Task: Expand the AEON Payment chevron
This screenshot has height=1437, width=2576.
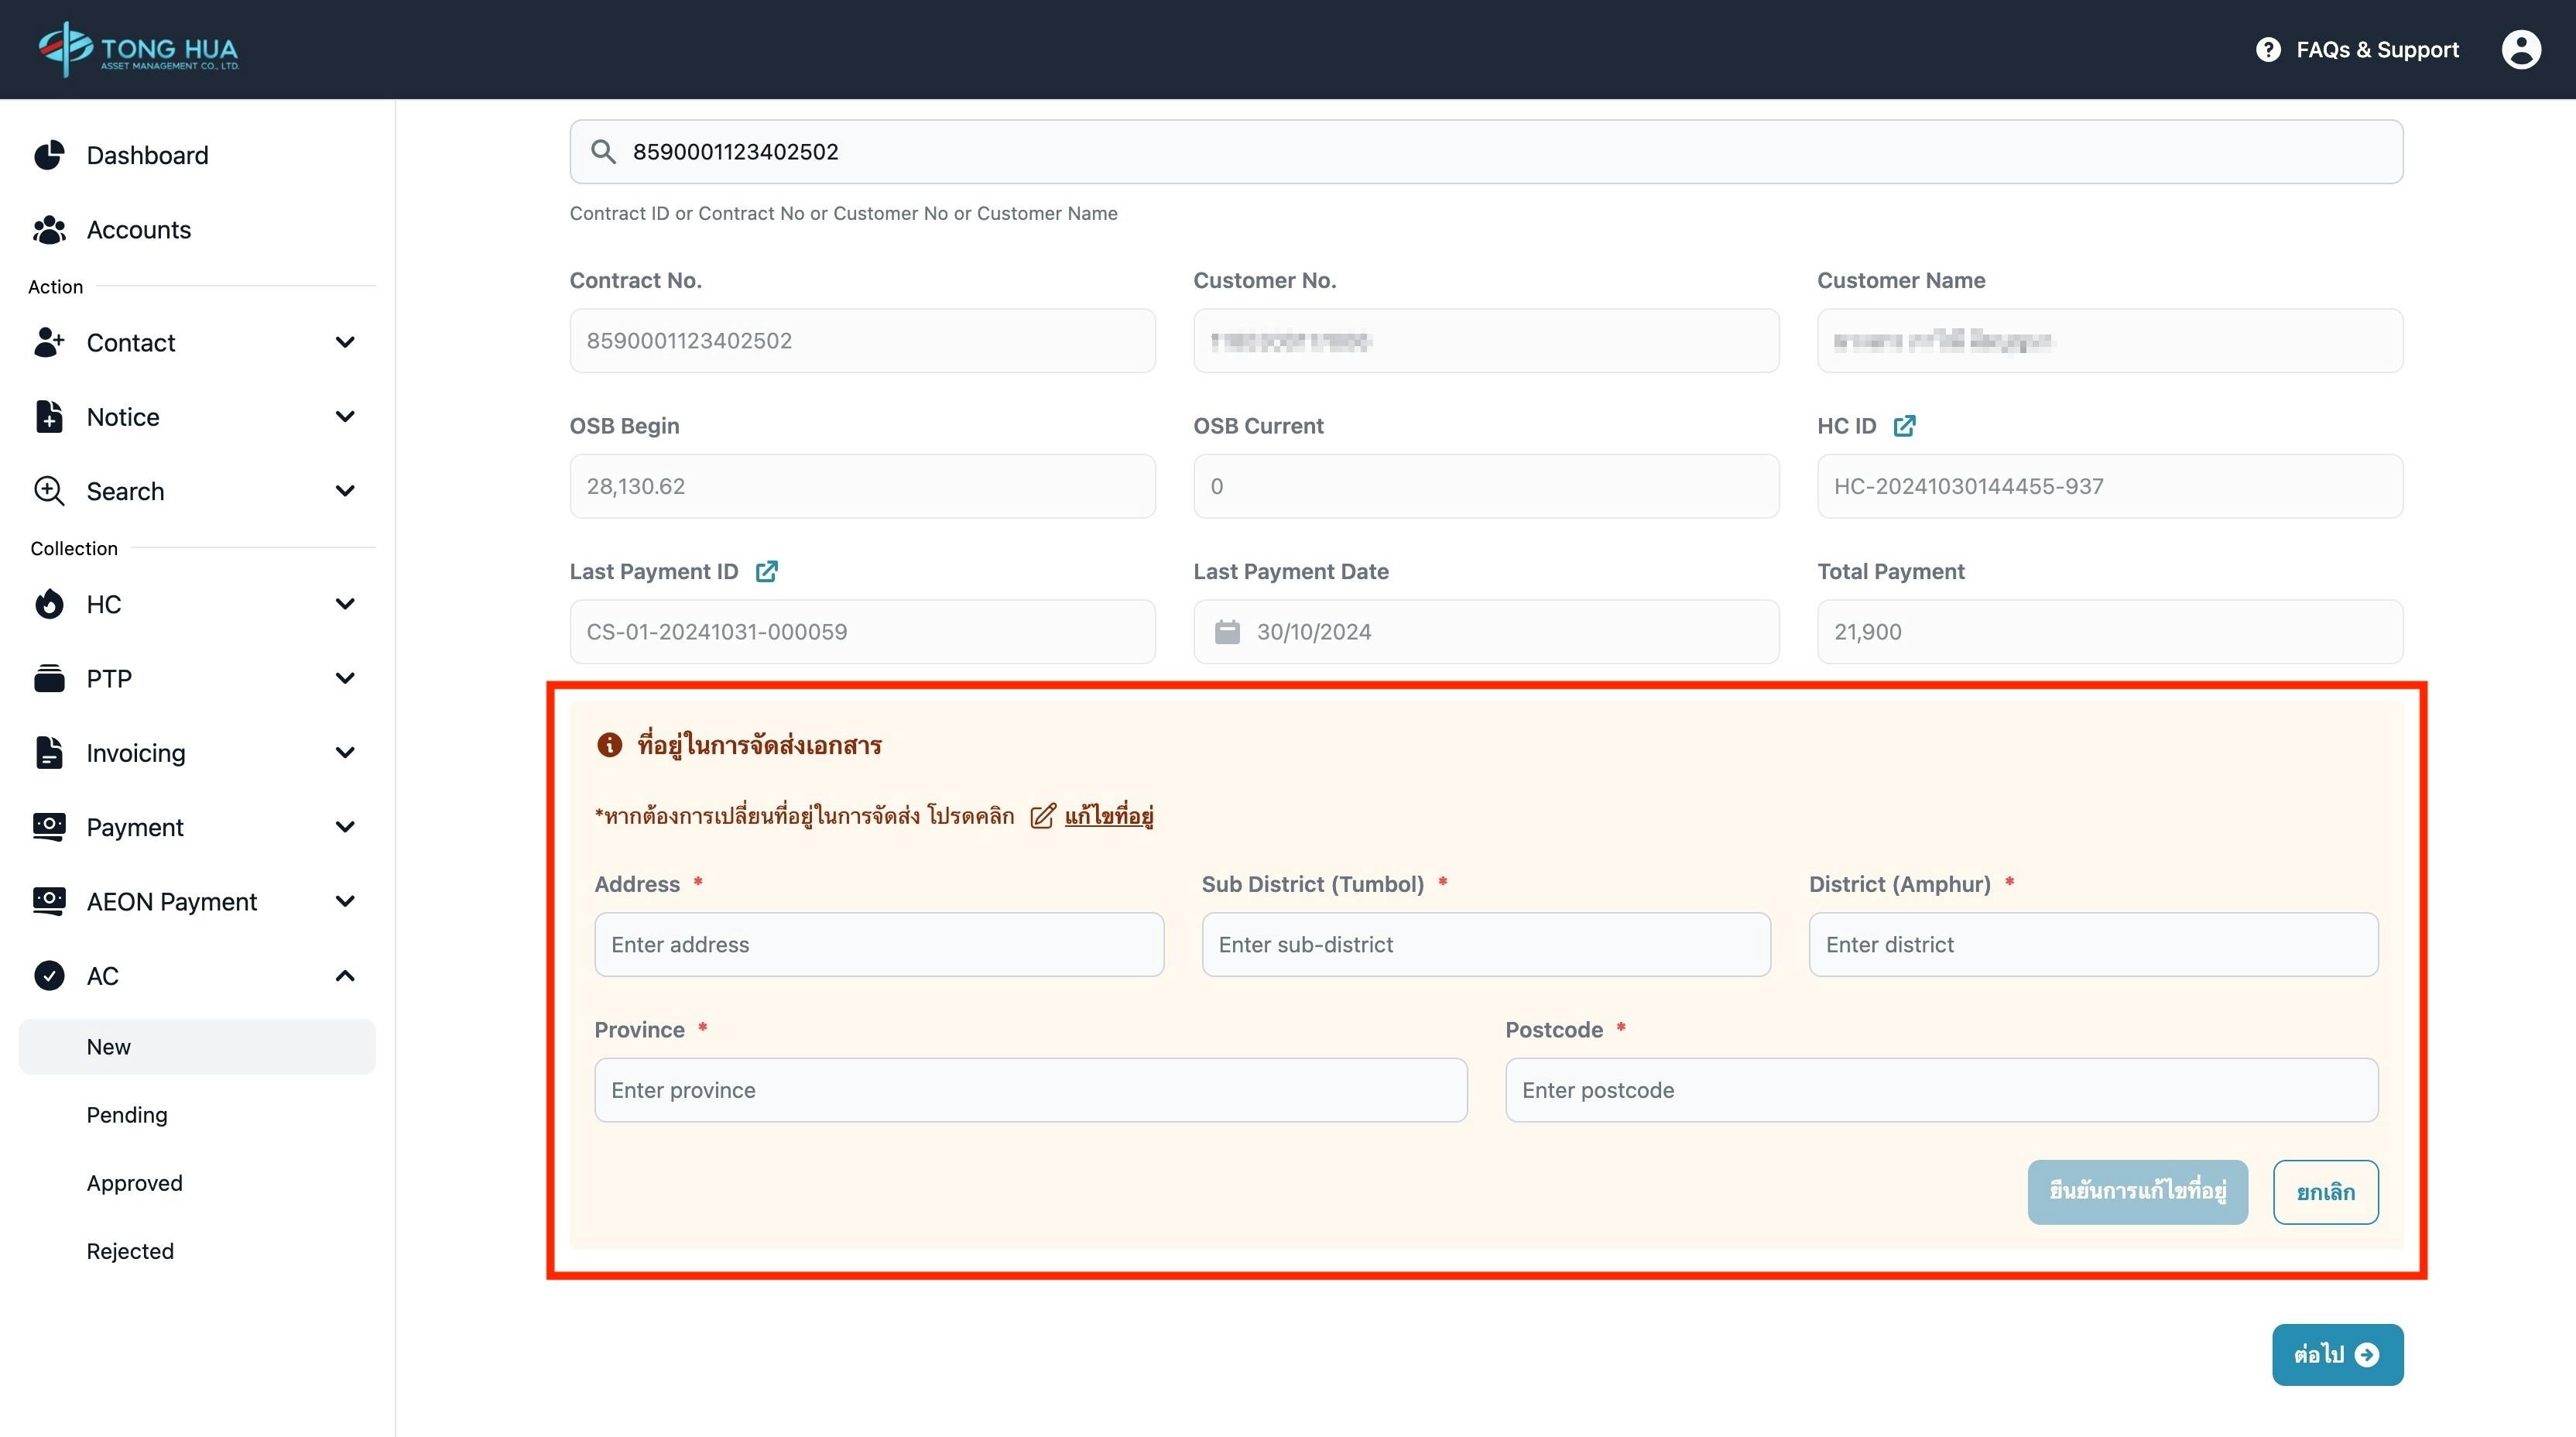Action: pyautogui.click(x=345, y=902)
